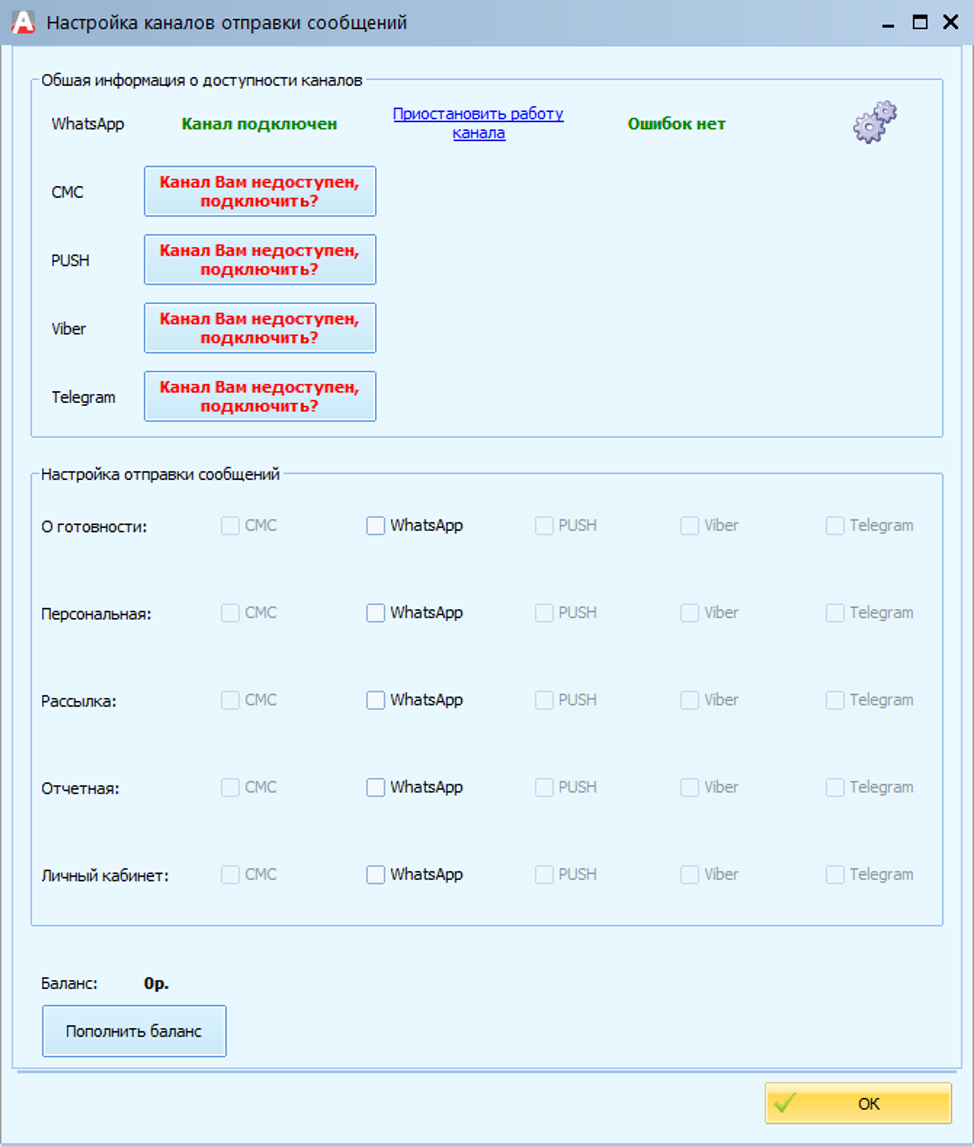Maximize the settings window
The height and width of the screenshot is (1146, 974).
pos(920,23)
